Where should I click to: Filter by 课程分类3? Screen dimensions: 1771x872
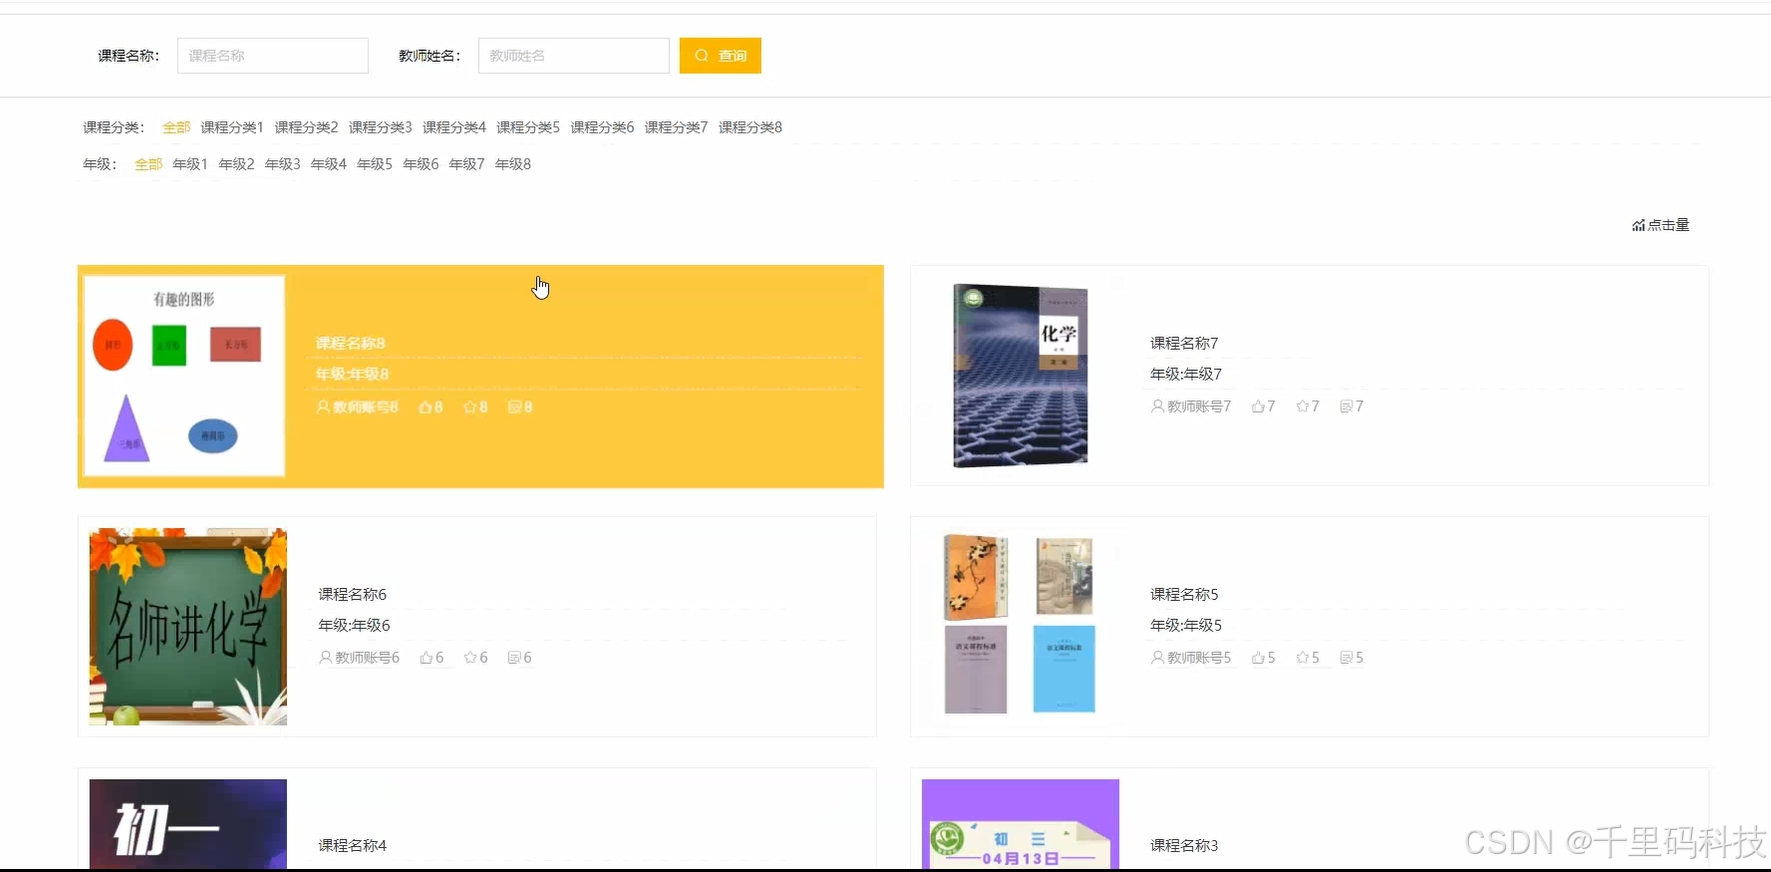tap(380, 127)
